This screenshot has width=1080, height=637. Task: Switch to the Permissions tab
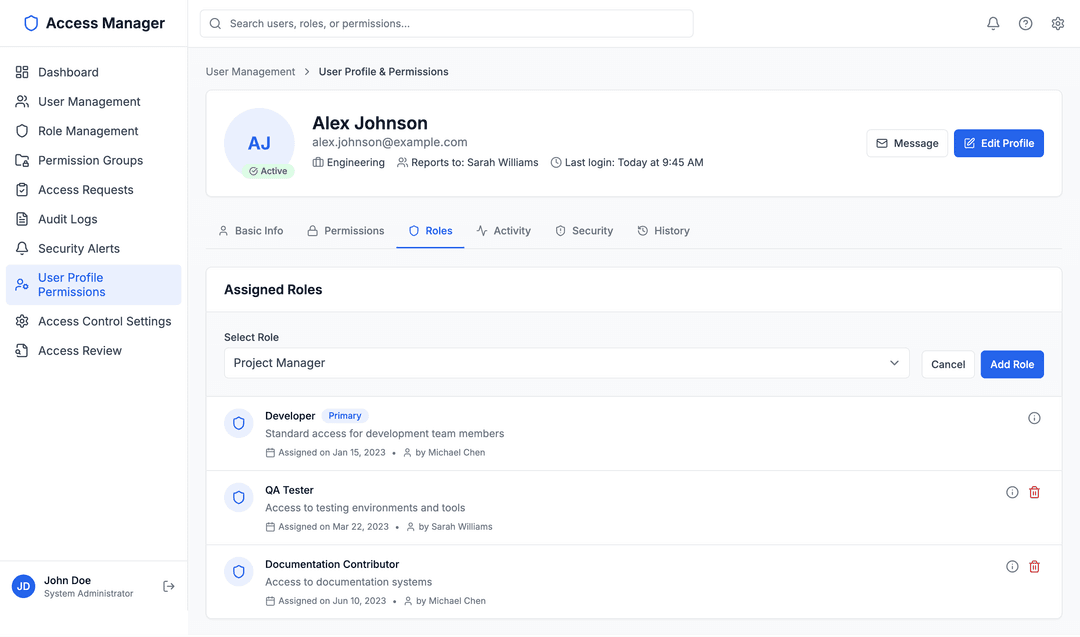click(346, 230)
